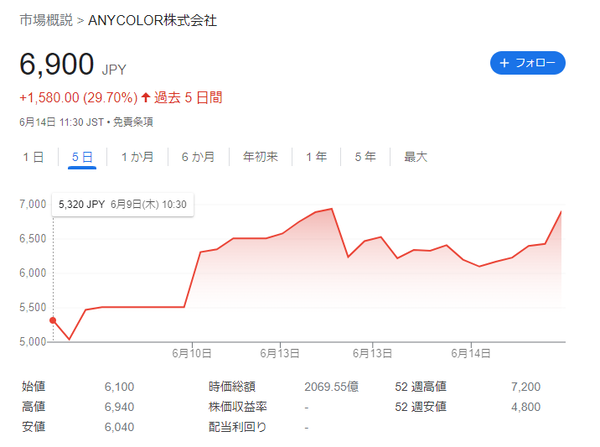Open the 免責条項 disclaimer link
This screenshot has width=600, height=447.
click(133, 122)
